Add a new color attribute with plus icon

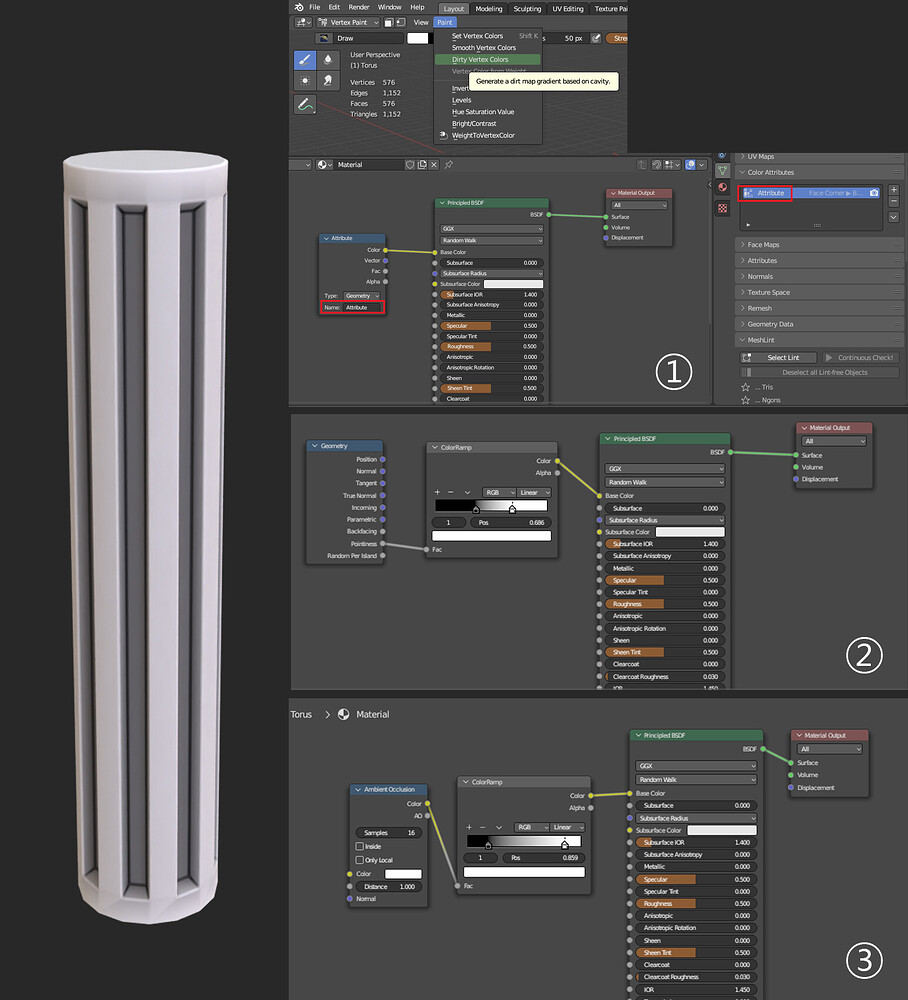[x=894, y=190]
